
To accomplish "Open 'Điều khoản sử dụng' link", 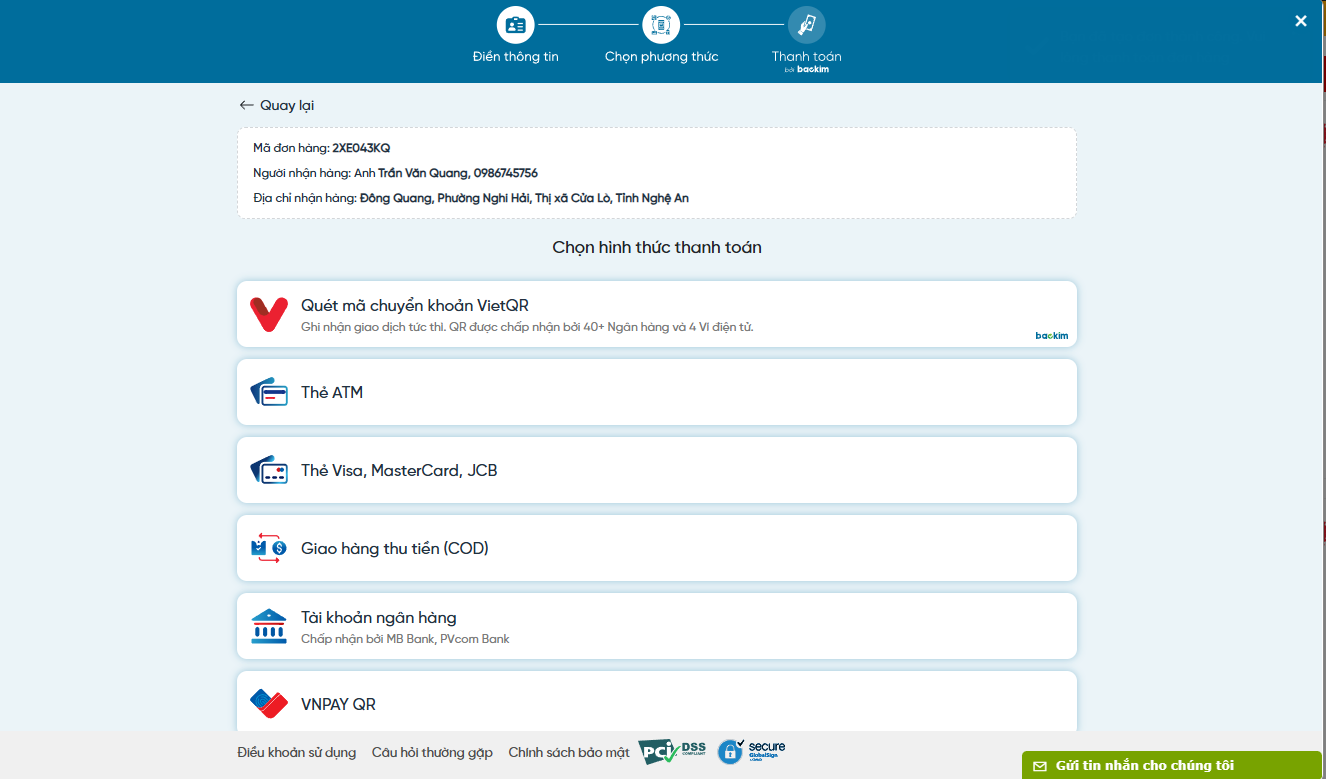I will tap(297, 752).
